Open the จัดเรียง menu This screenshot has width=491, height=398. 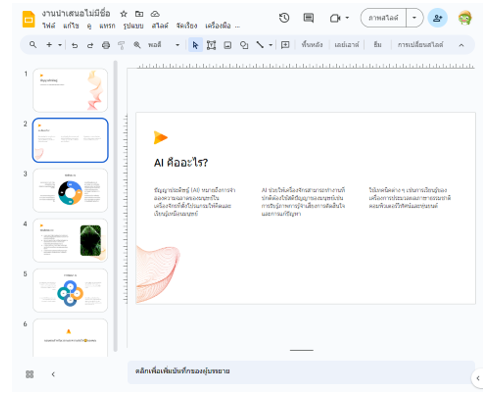187,26
